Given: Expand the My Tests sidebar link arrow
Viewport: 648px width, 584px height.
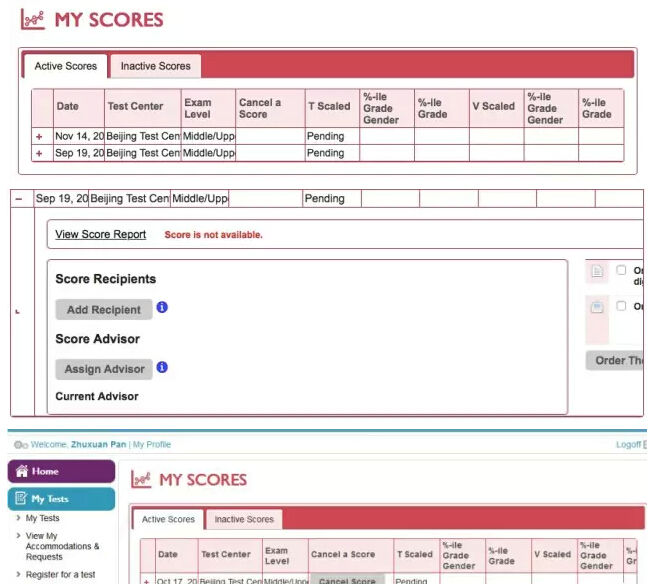Looking at the screenshot, I should (18, 517).
